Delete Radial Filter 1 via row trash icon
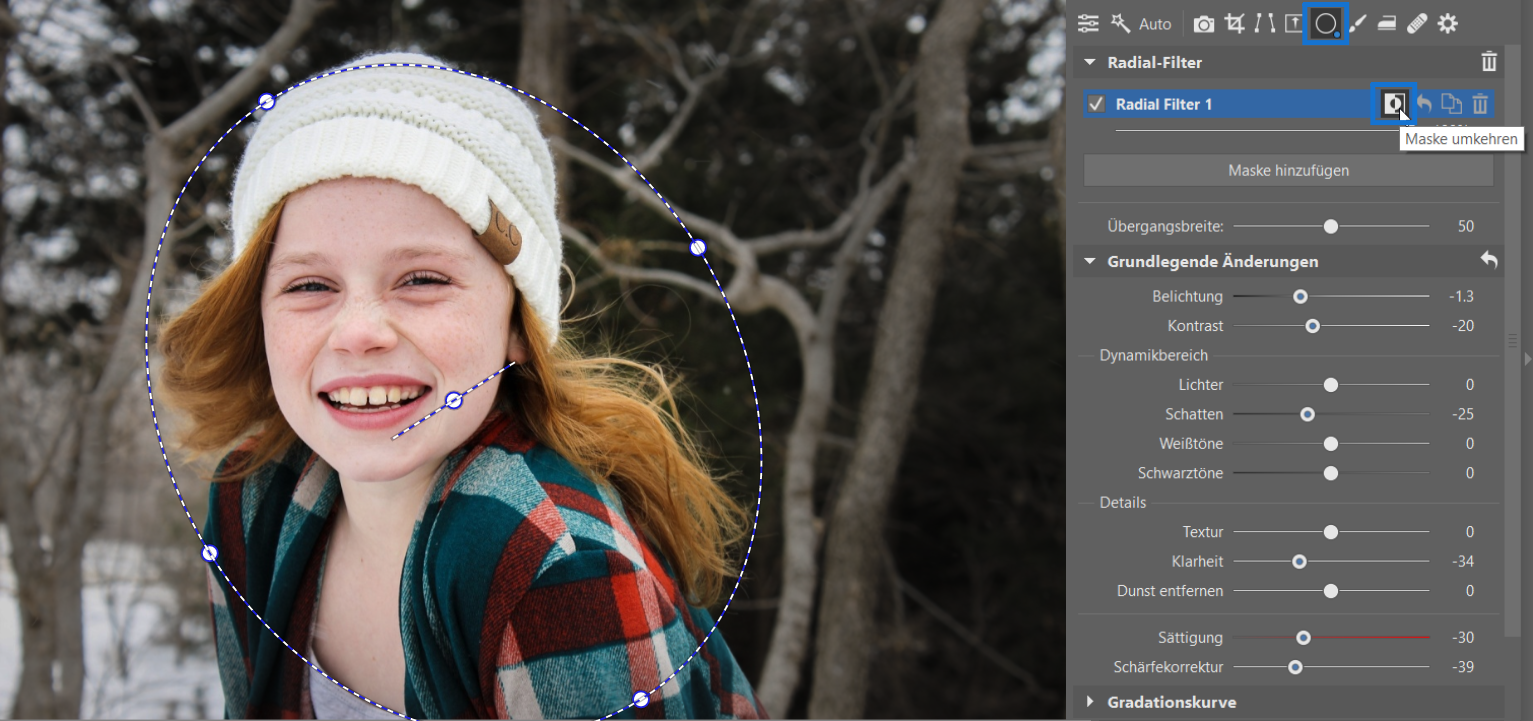The width and height of the screenshot is (1533, 721). click(x=1481, y=103)
